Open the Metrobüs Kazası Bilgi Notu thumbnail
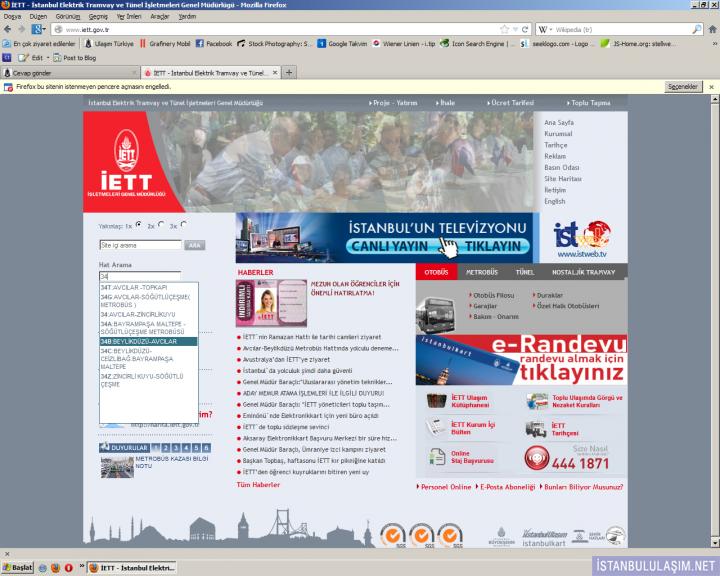 coord(117,467)
